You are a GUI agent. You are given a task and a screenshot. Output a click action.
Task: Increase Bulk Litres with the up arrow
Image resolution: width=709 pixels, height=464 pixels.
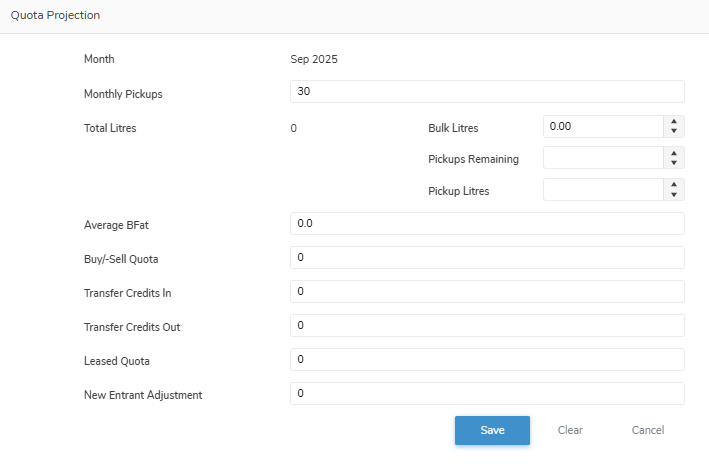coord(674,122)
